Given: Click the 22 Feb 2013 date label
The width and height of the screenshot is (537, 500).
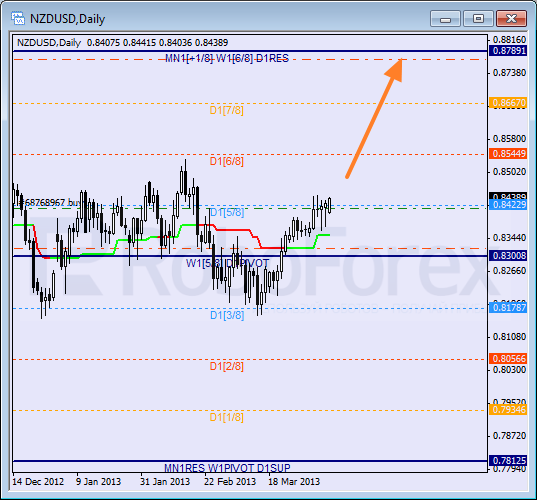Looking at the screenshot, I should pos(230,482).
